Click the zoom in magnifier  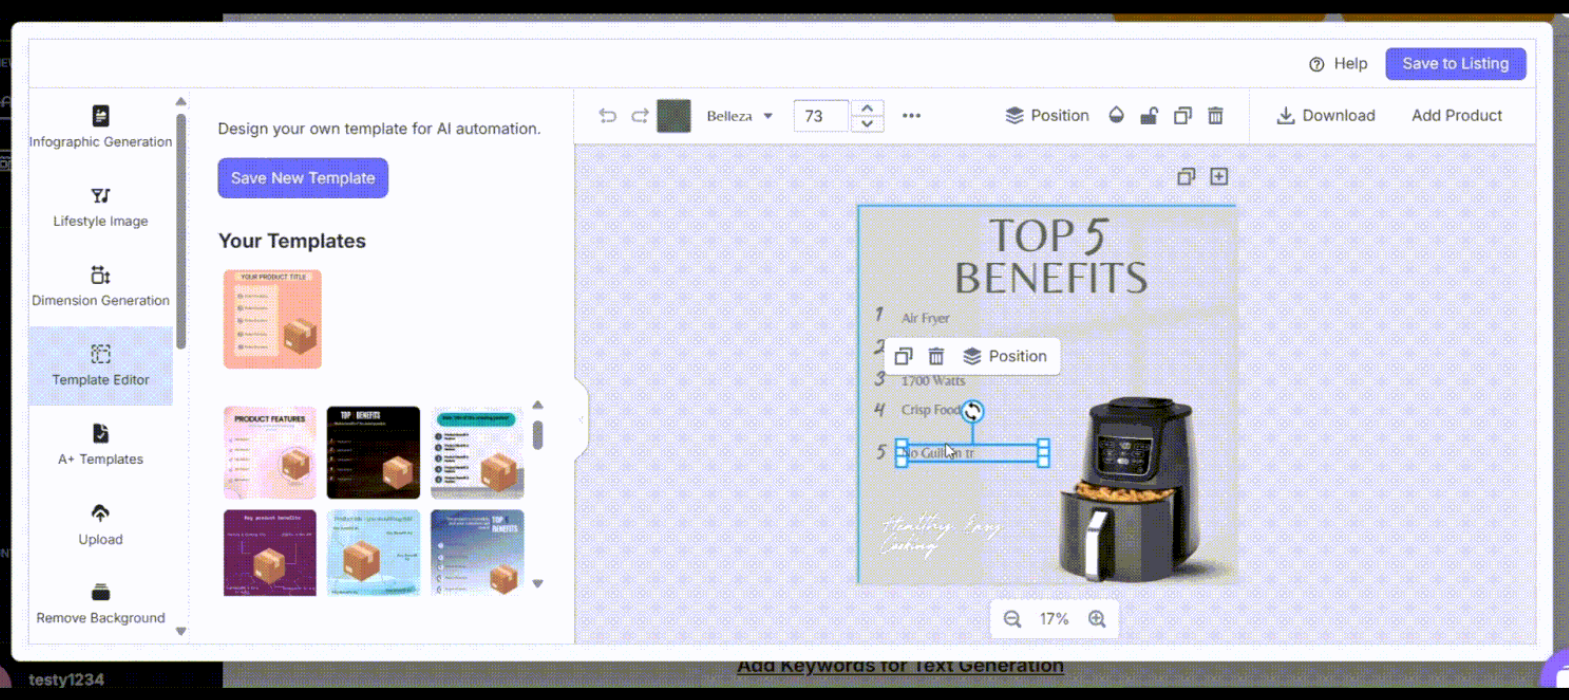pyautogui.click(x=1097, y=619)
